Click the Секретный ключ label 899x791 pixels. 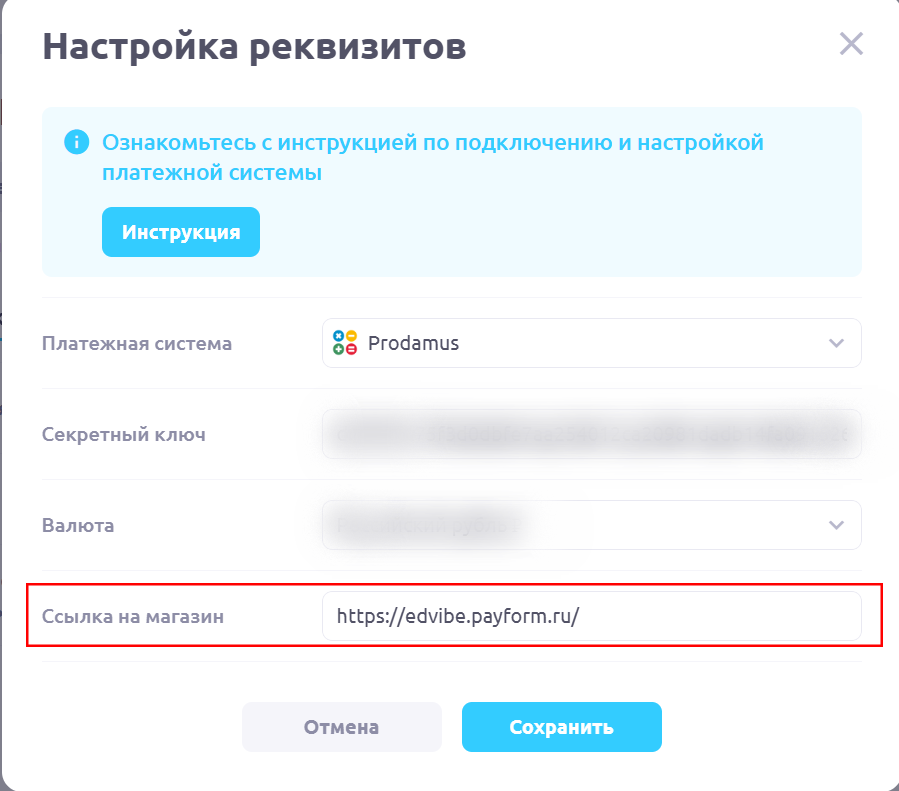click(124, 434)
